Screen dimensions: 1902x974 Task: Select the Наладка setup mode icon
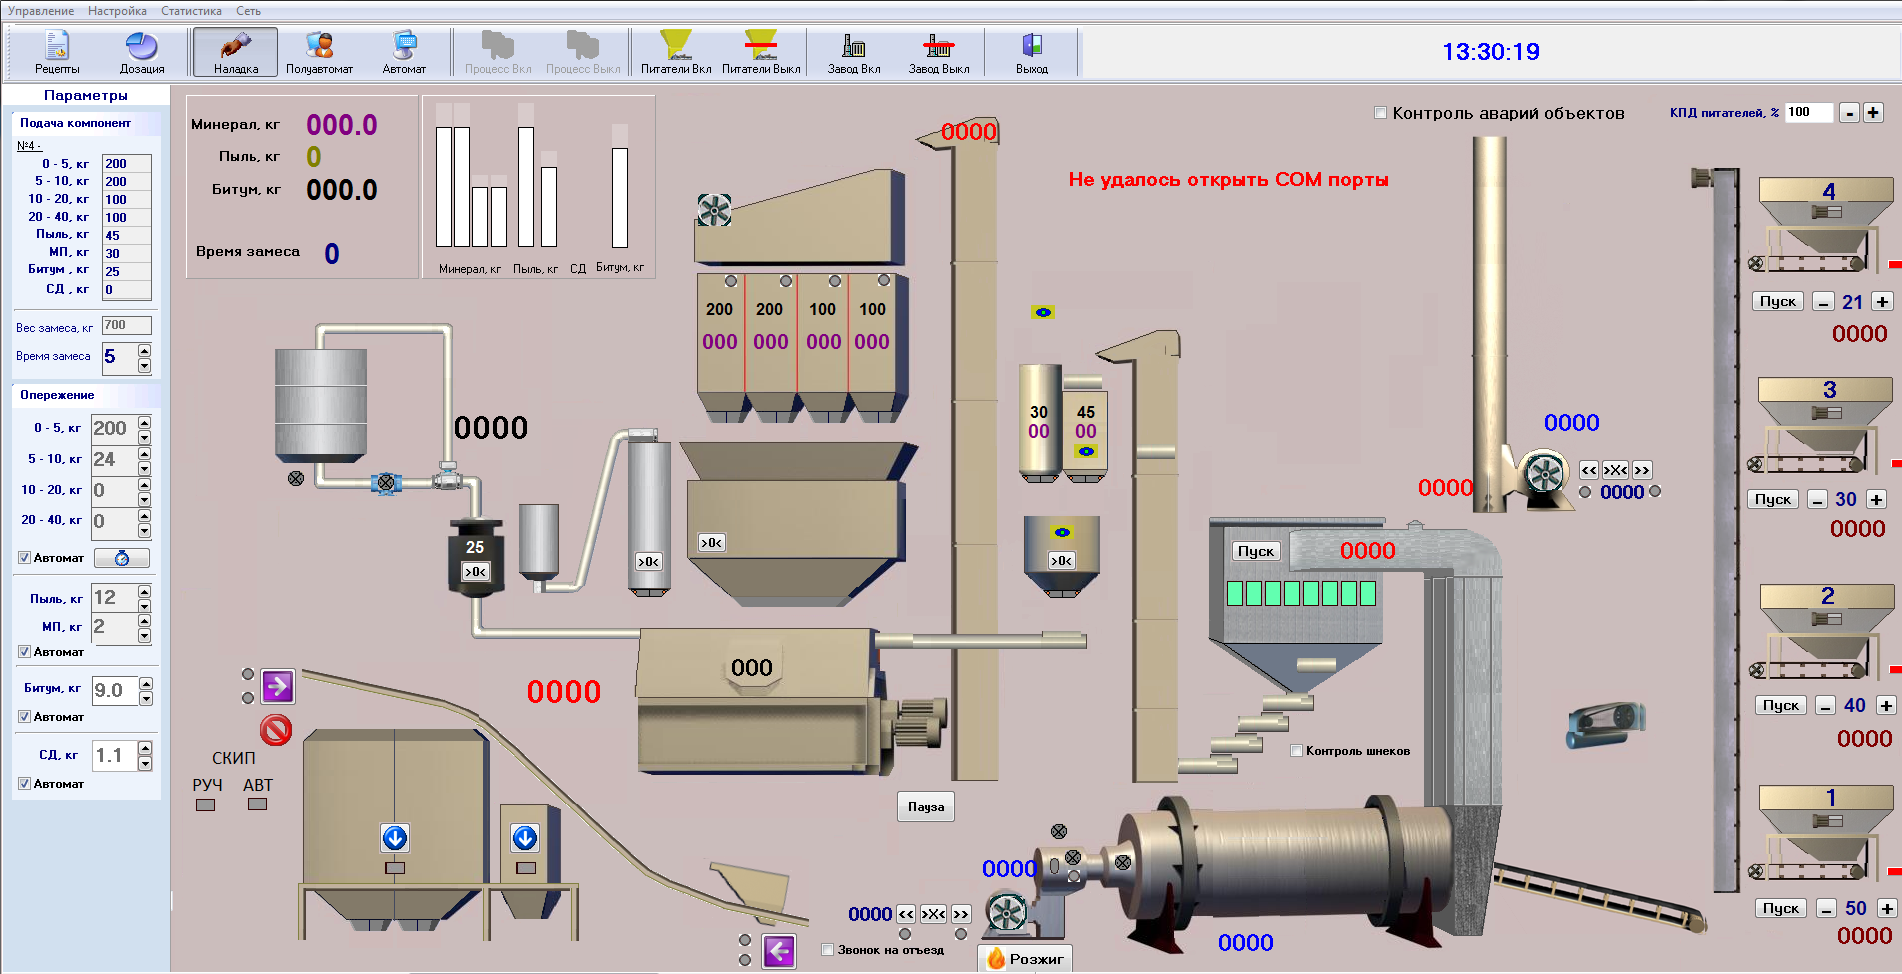point(236,53)
